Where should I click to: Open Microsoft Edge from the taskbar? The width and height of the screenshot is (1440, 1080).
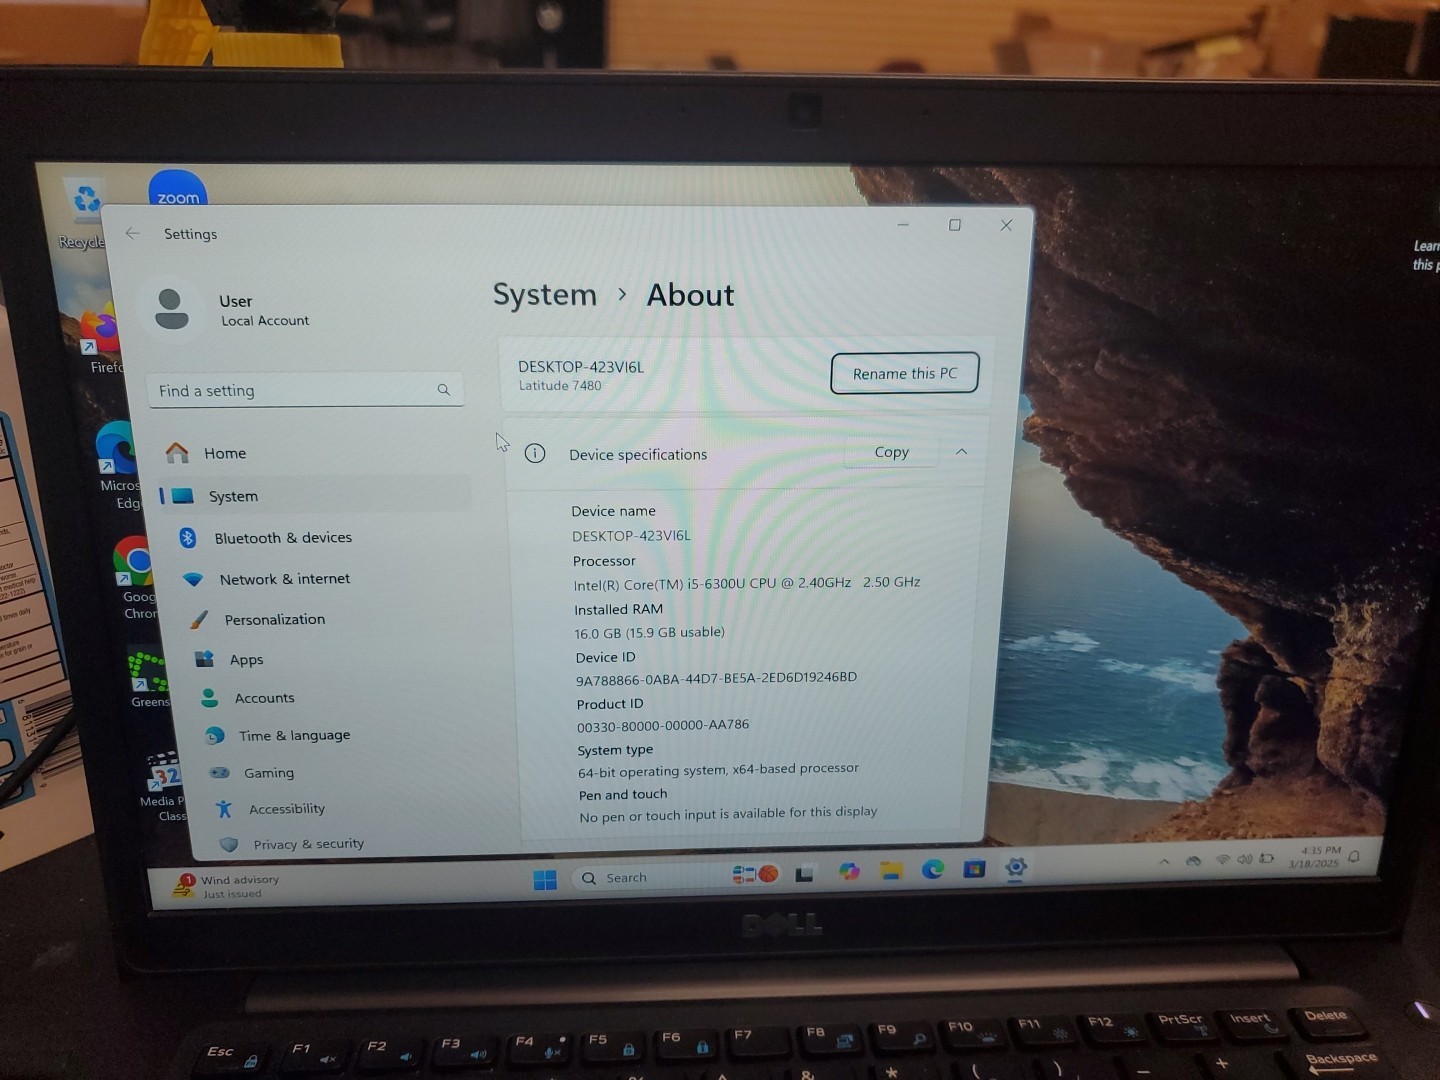933,870
